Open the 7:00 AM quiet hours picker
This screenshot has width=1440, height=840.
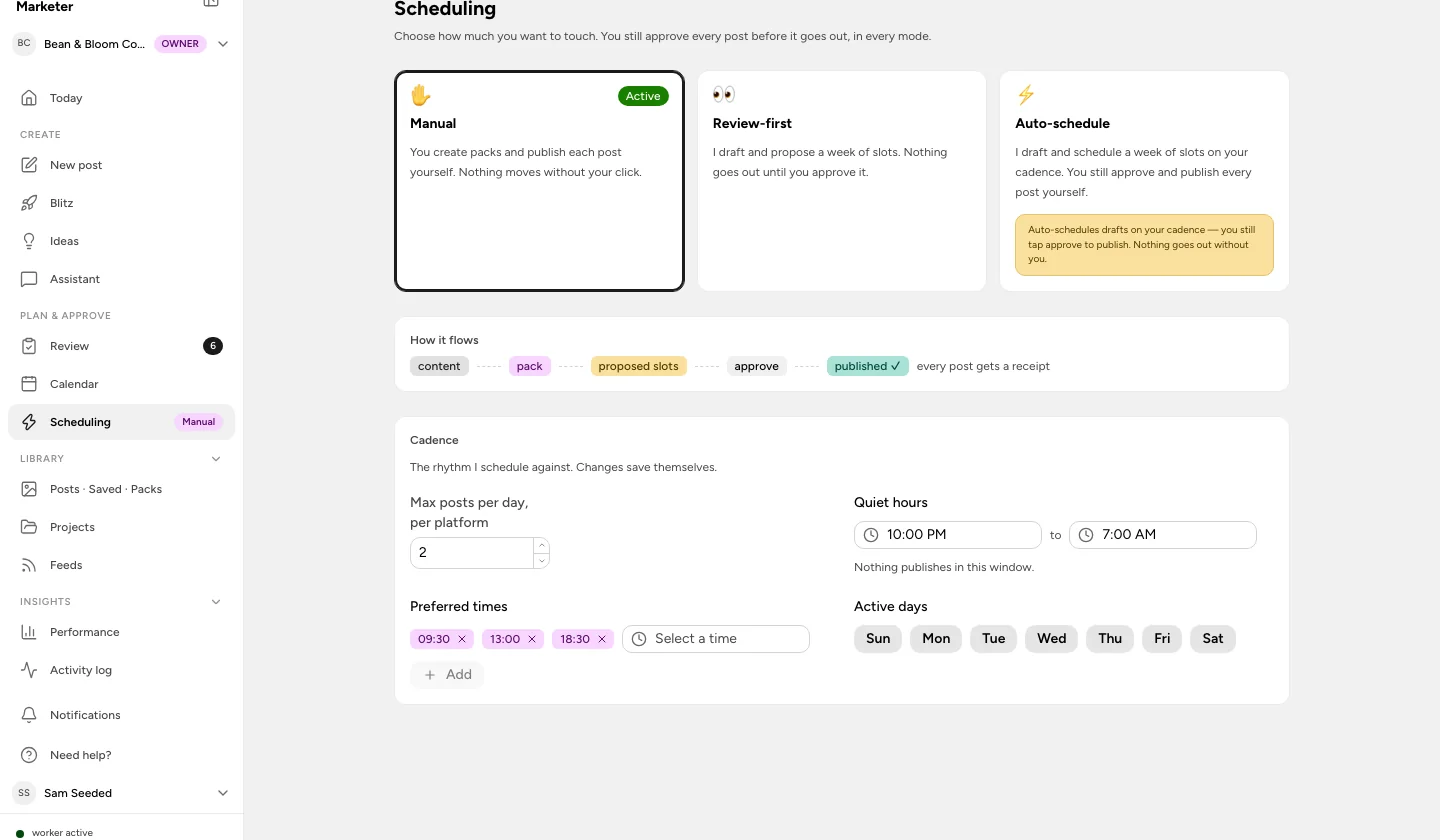click(1163, 535)
